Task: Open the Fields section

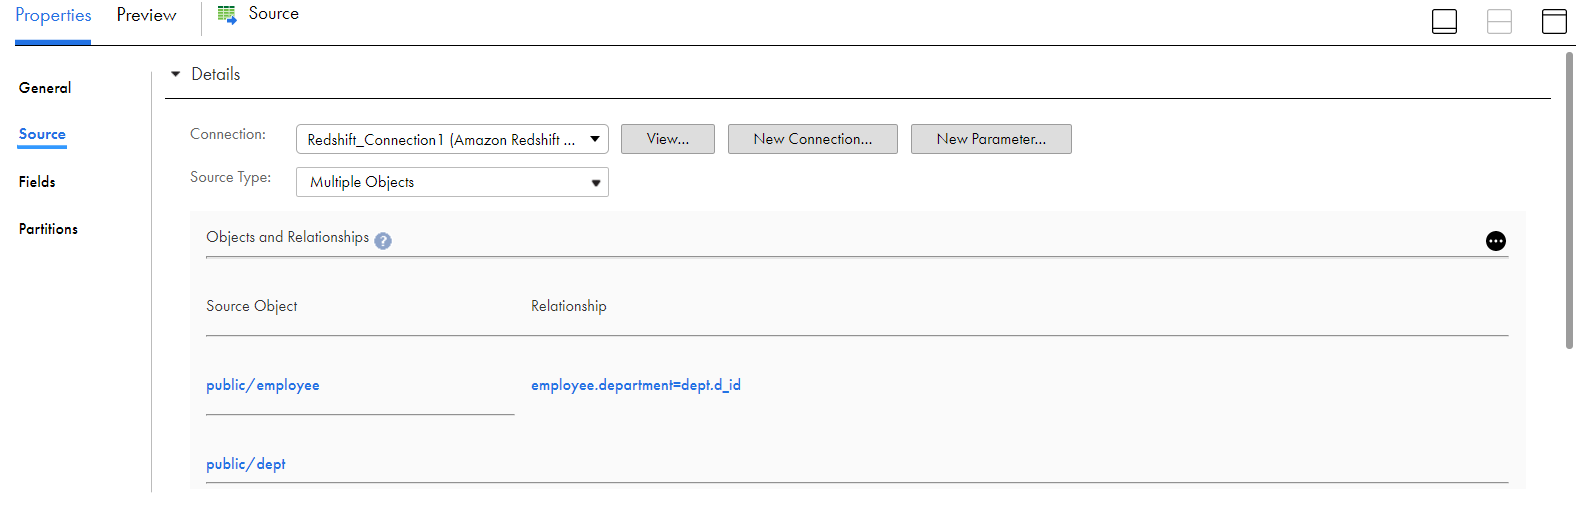Action: [37, 182]
